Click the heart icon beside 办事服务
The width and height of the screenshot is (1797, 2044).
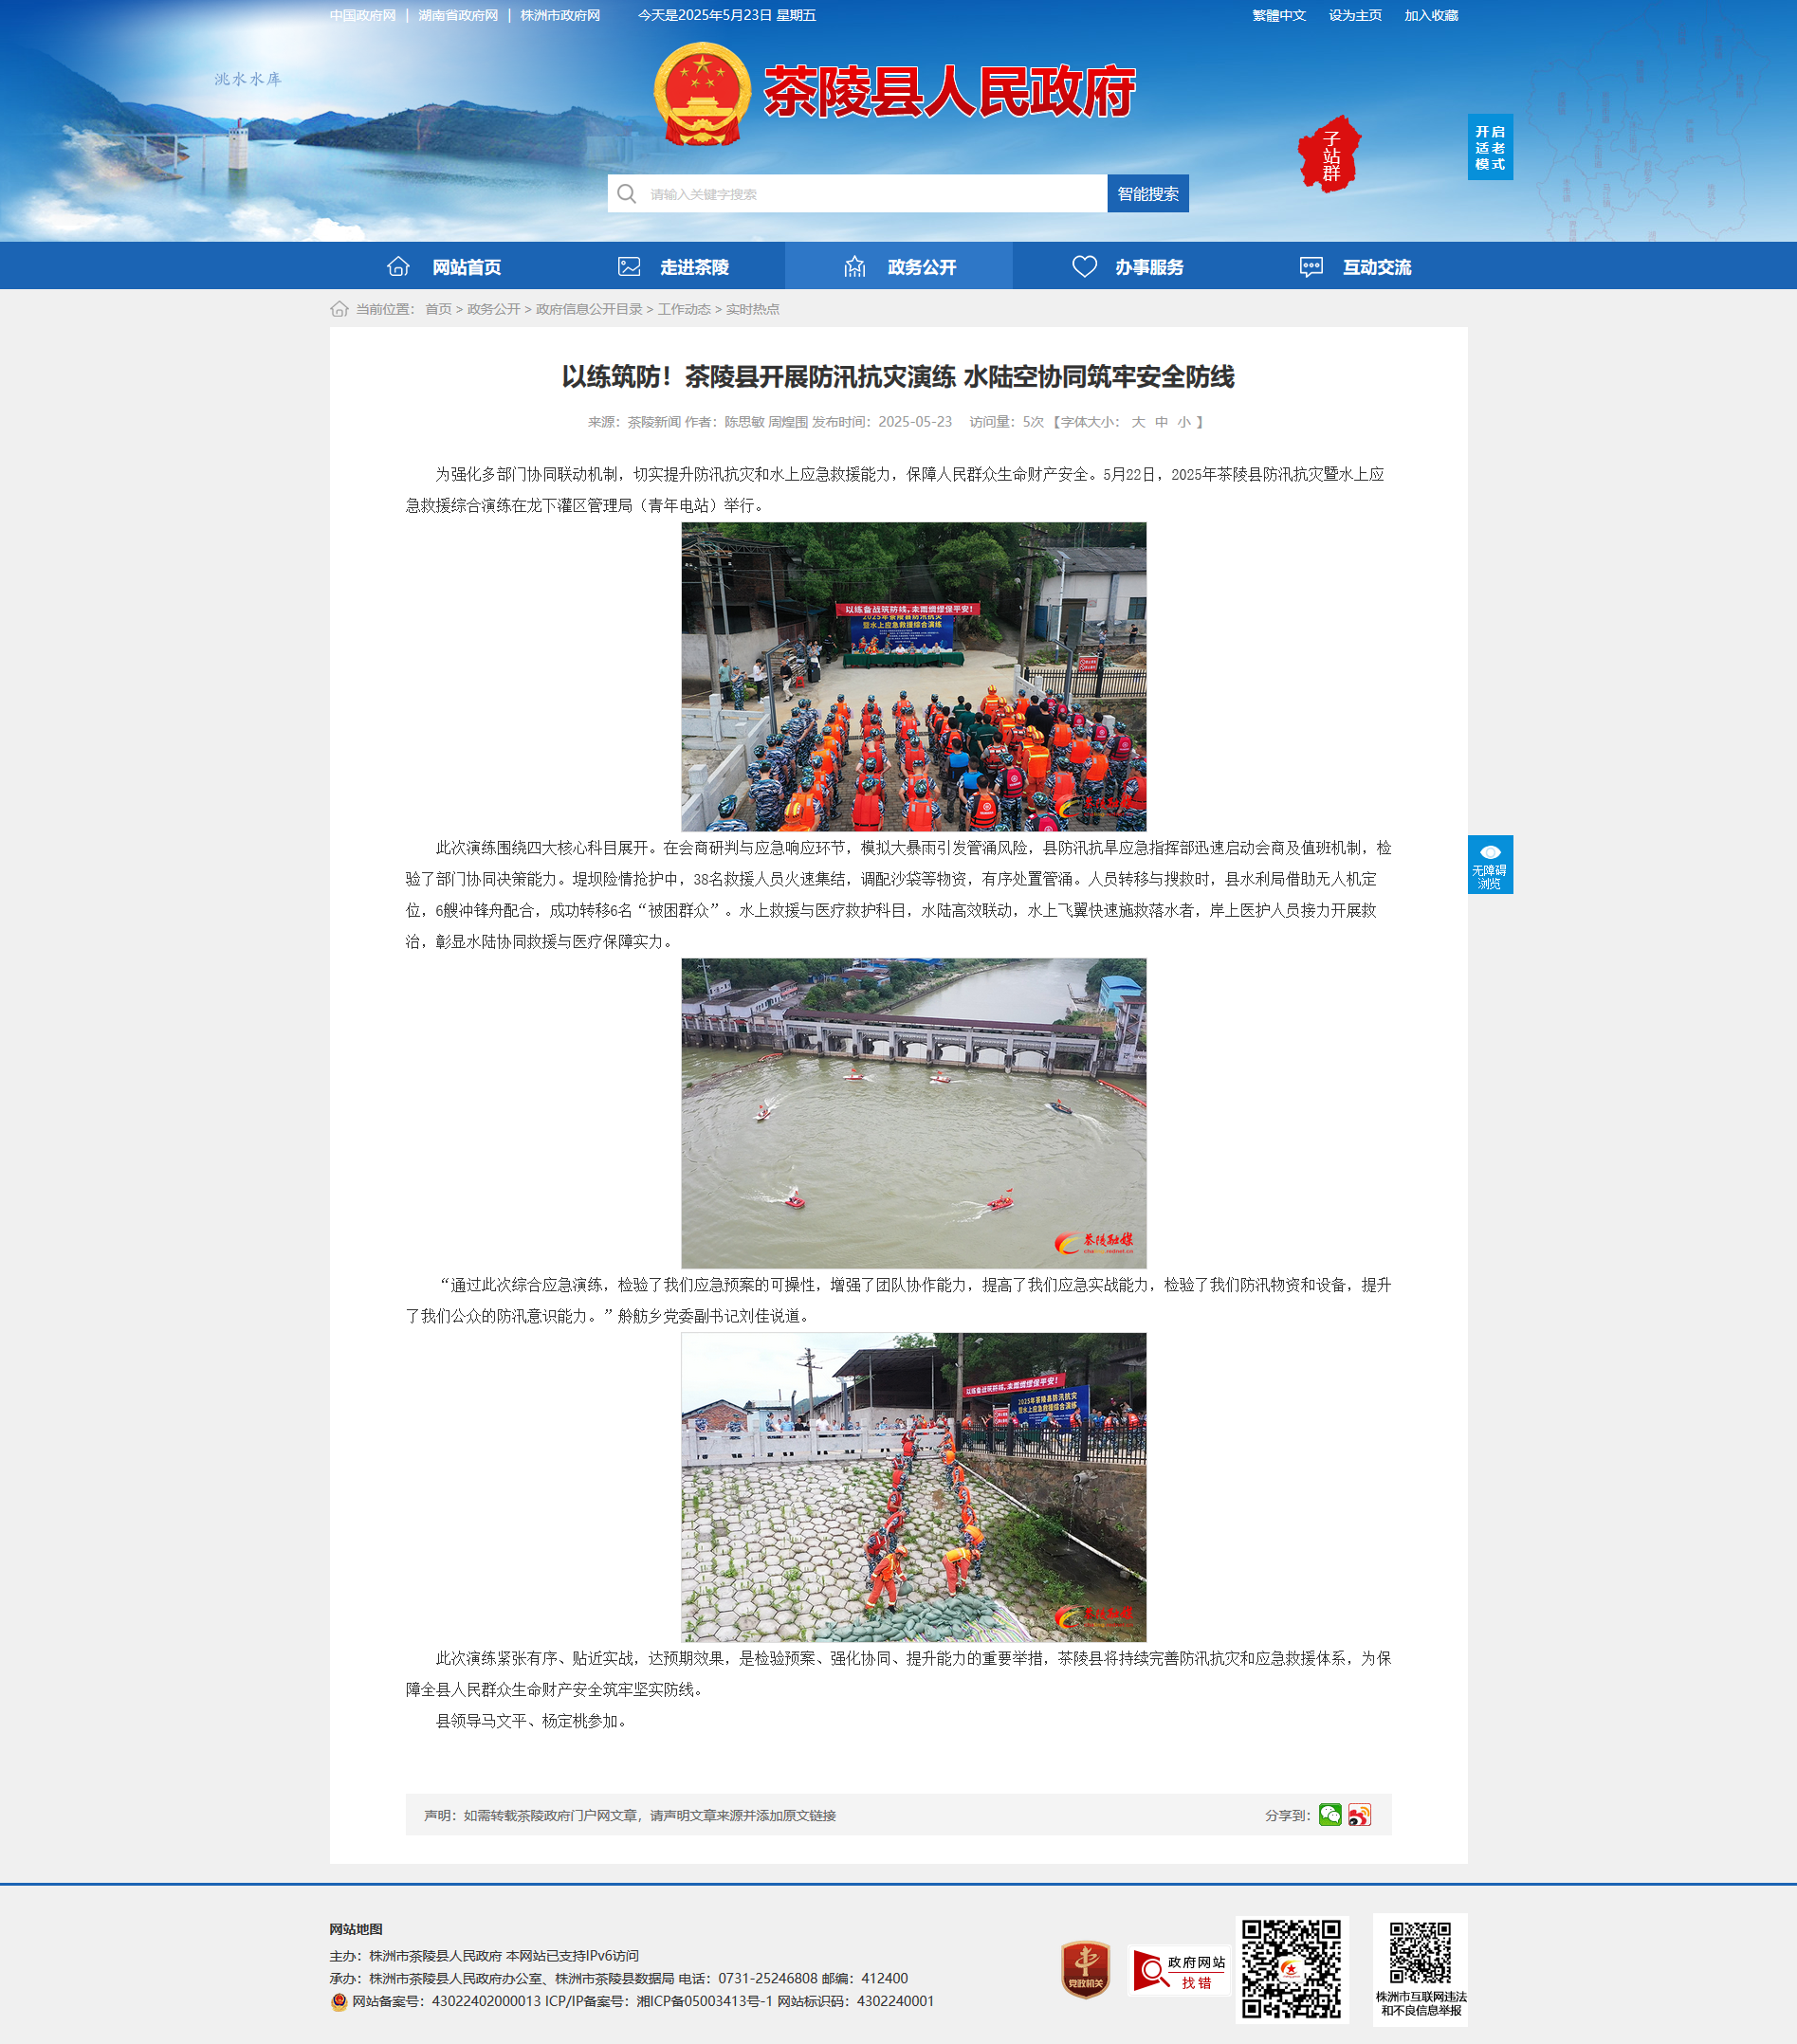1085,266
